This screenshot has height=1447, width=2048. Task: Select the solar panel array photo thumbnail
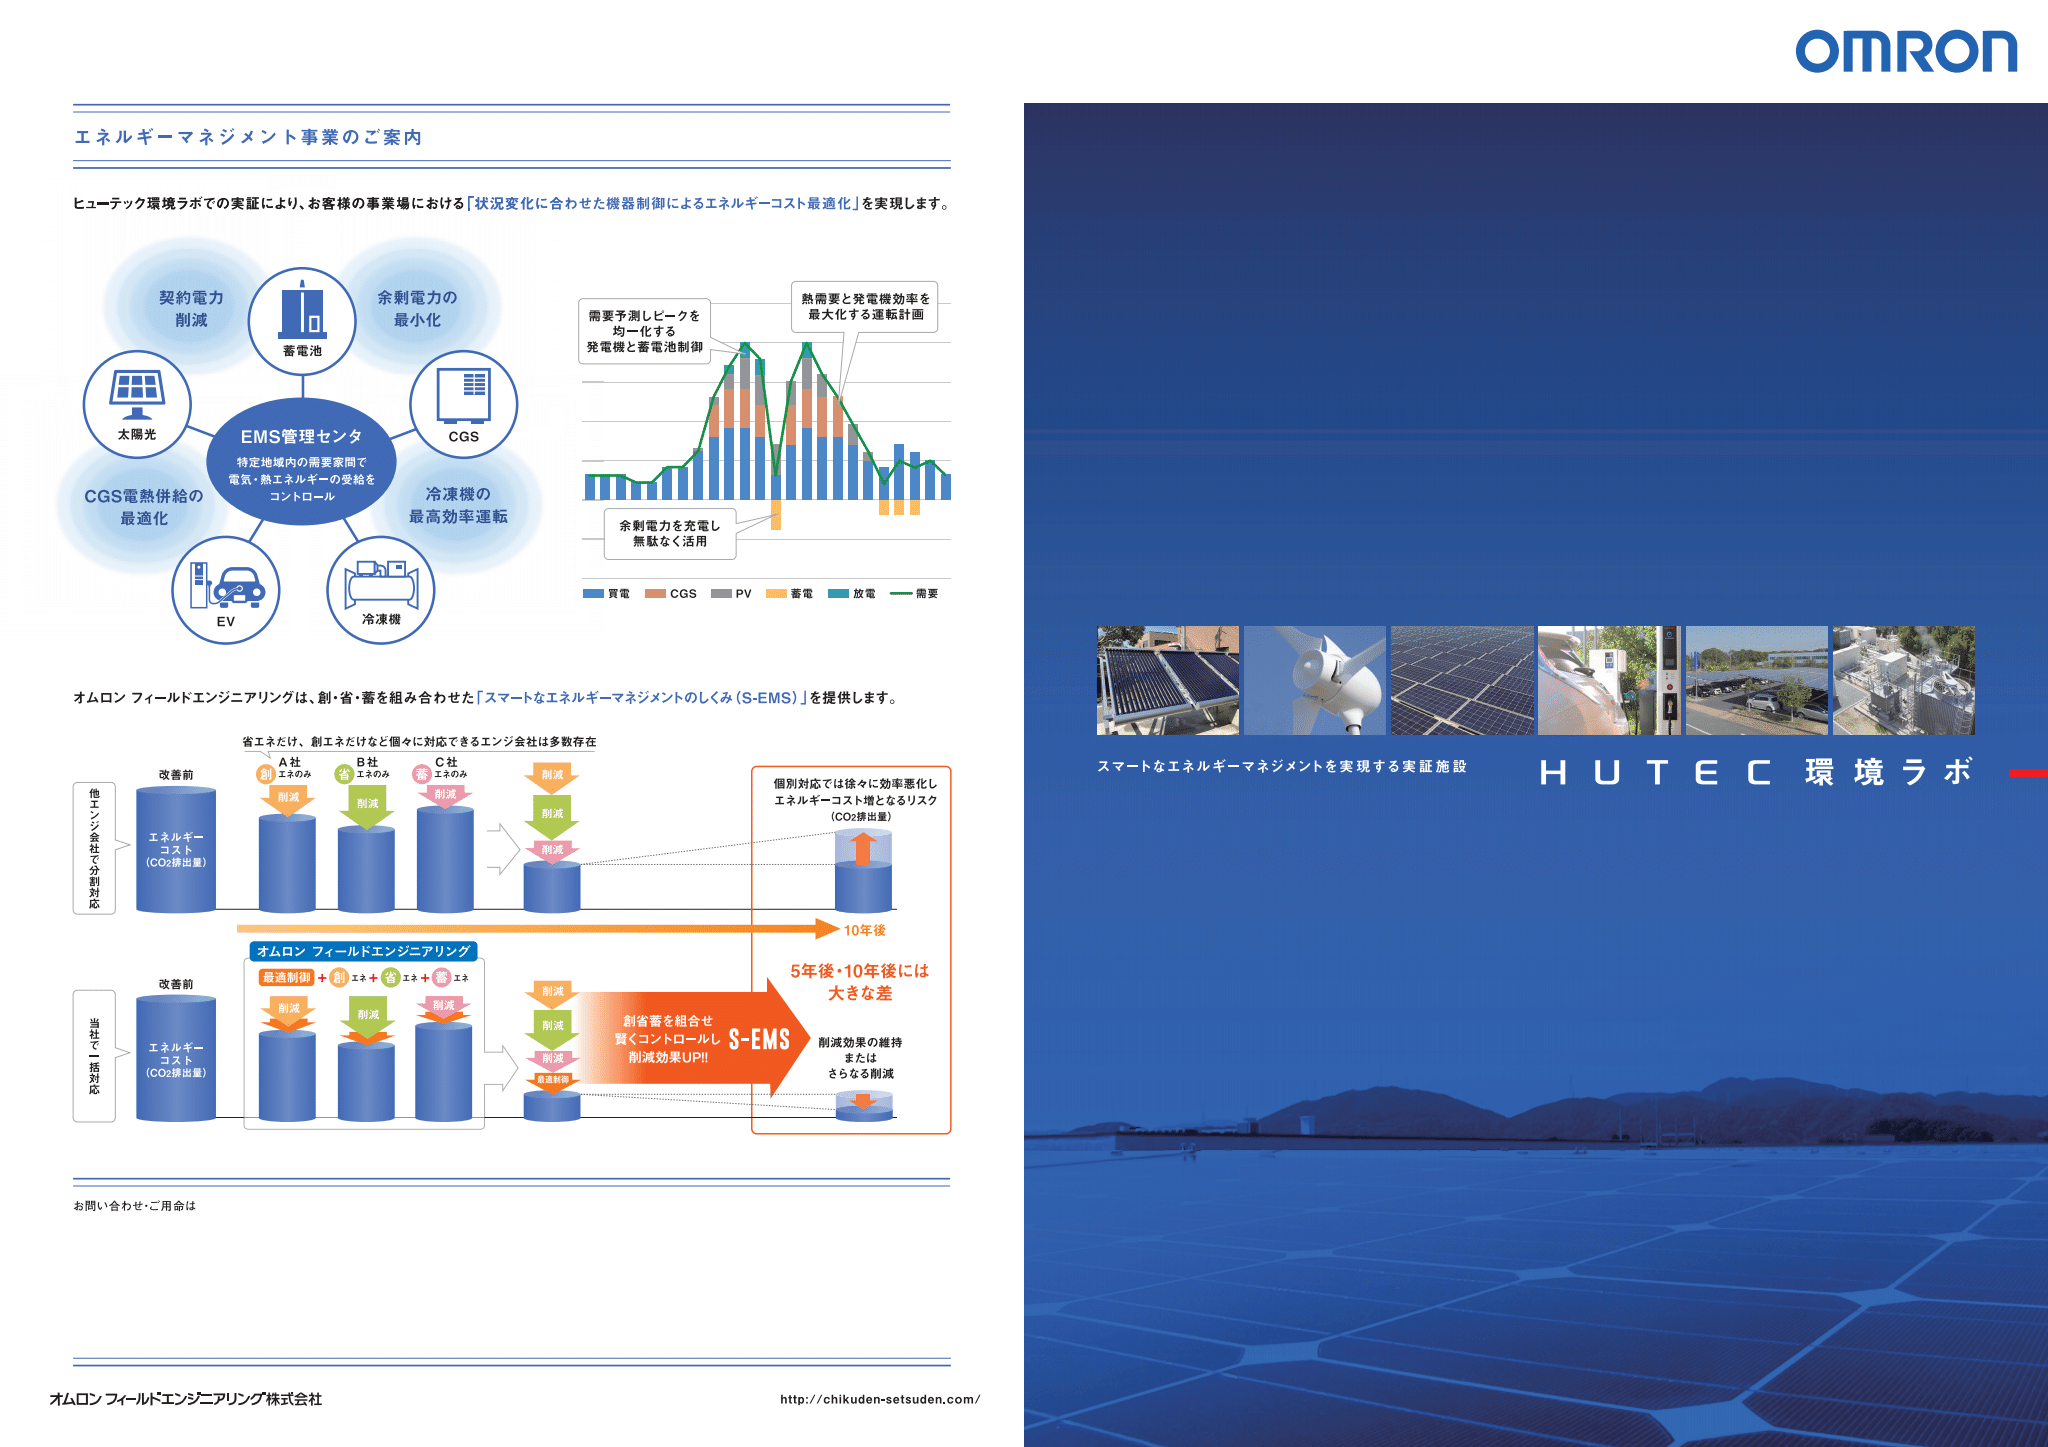(1462, 680)
